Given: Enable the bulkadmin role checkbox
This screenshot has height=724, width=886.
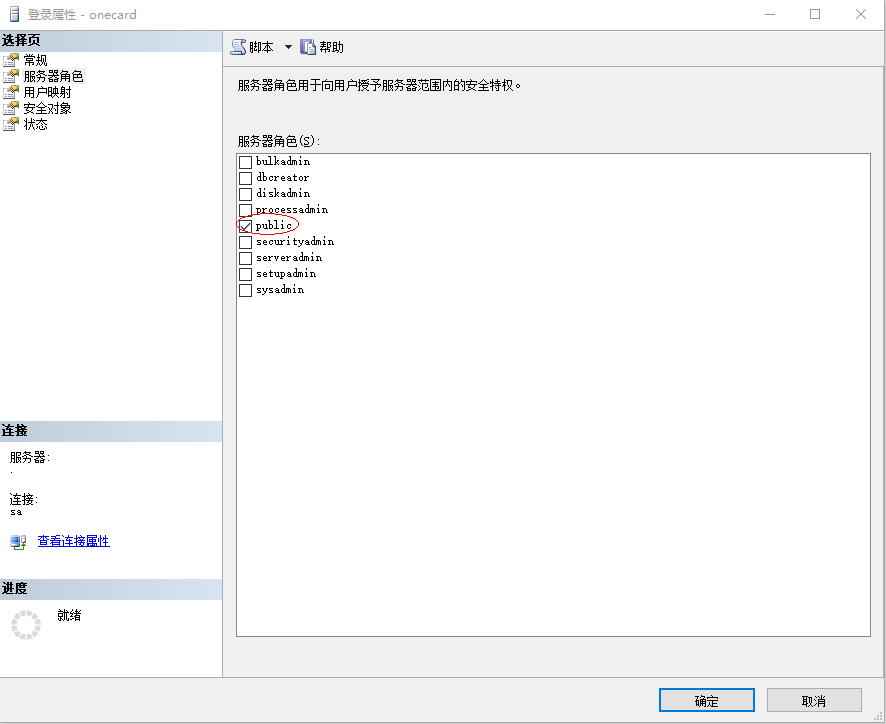Looking at the screenshot, I should pos(245,162).
